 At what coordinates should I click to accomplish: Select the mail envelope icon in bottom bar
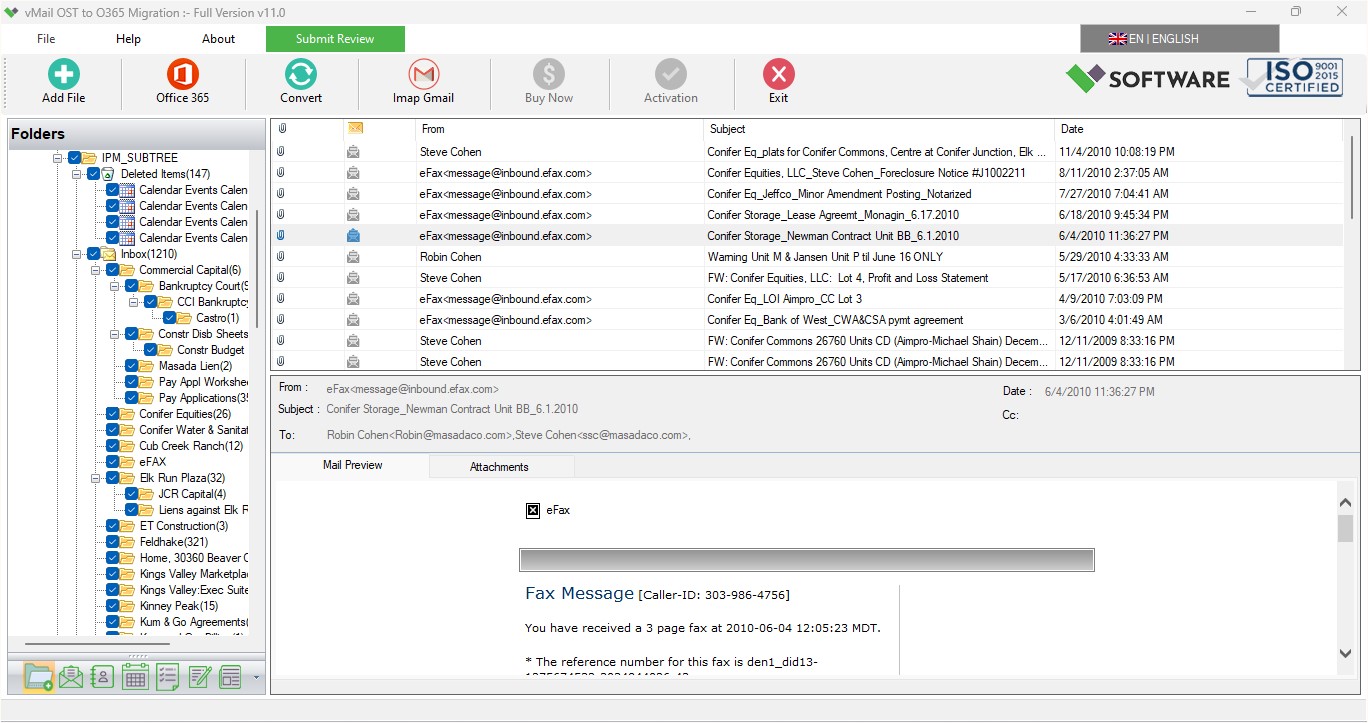pyautogui.click(x=70, y=677)
